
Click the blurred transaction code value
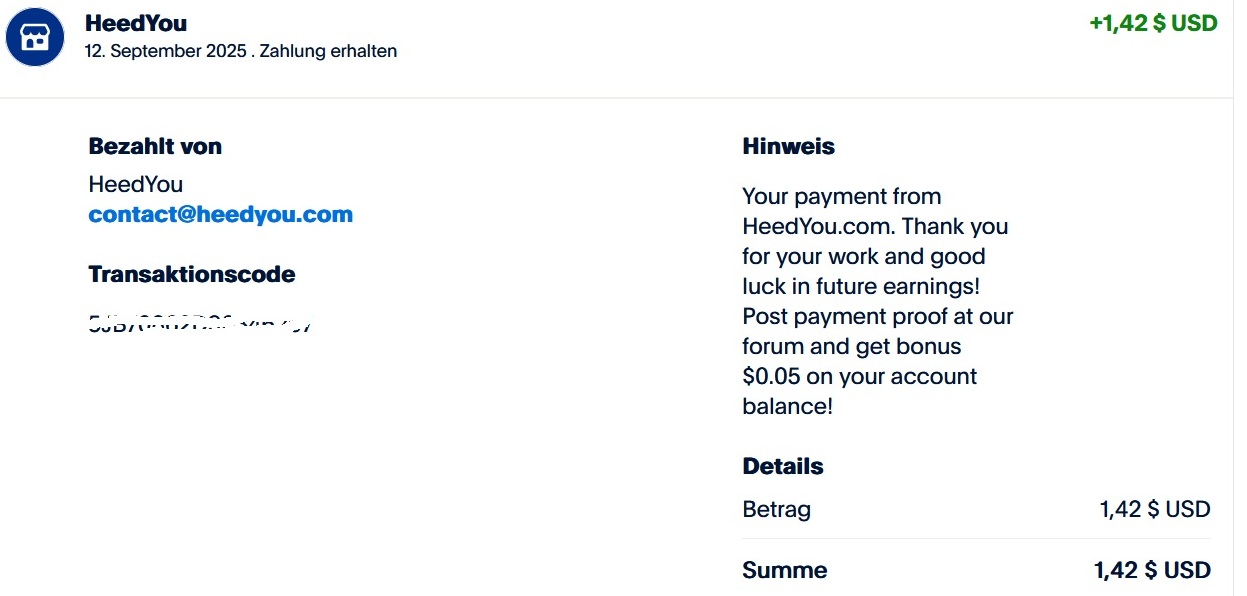200,323
